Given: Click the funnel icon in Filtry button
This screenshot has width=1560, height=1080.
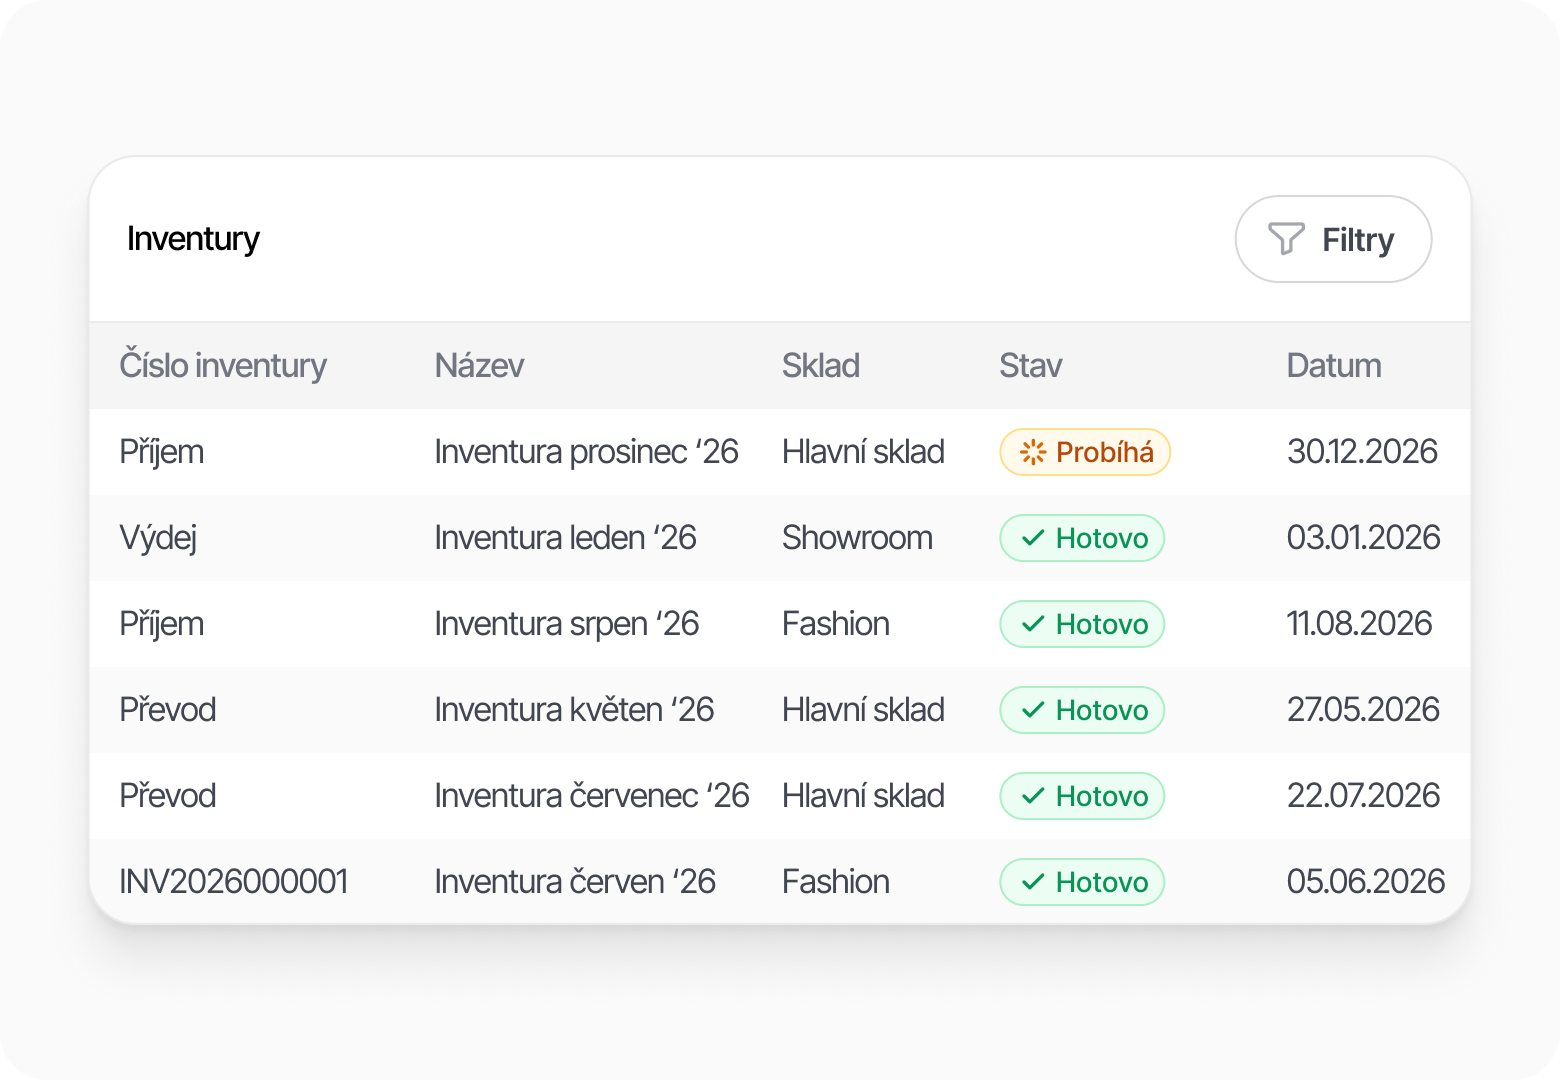Looking at the screenshot, I should (x=1286, y=239).
